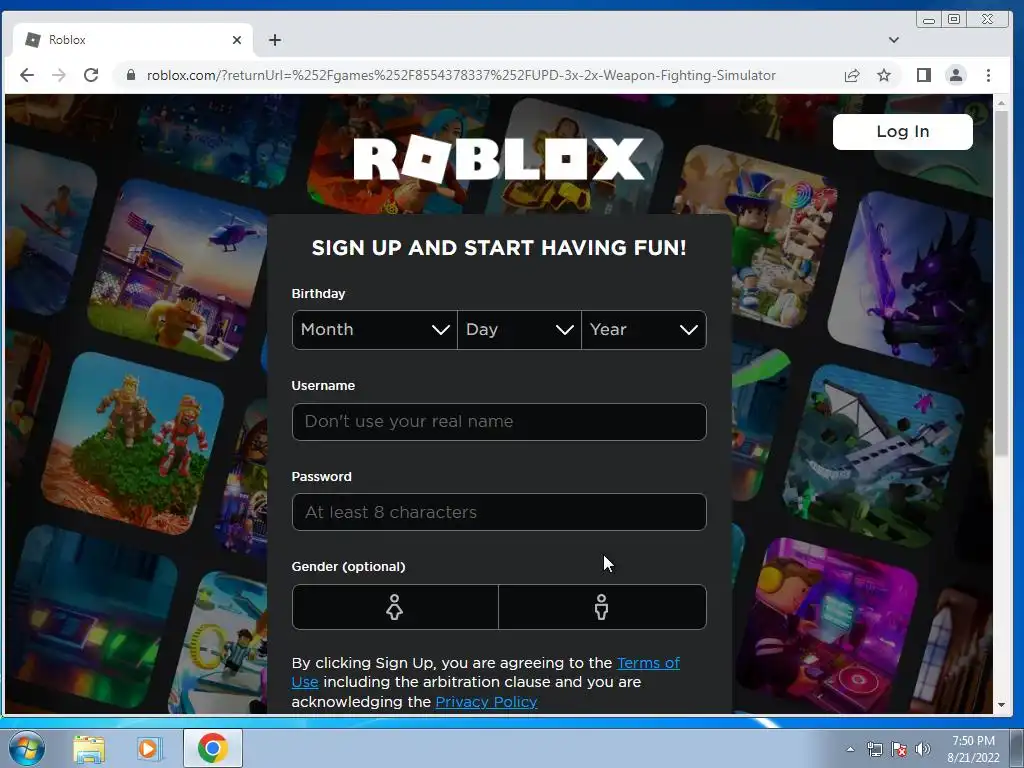Screen dimensions: 1024x768
Task: Open the Month birthday dropdown
Action: coord(375,330)
